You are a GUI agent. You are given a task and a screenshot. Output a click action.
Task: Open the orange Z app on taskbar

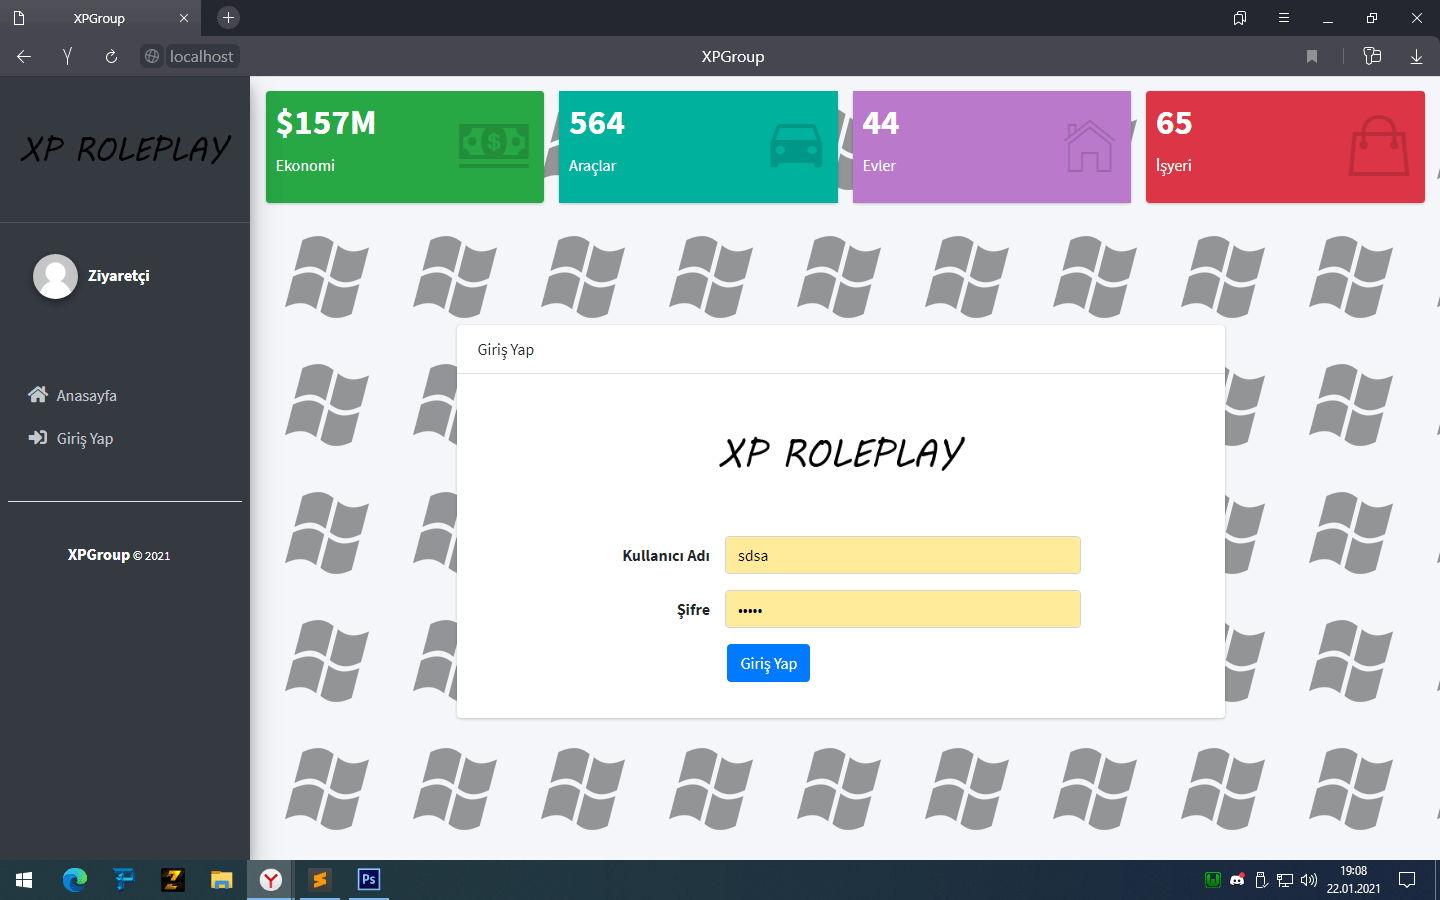click(172, 880)
